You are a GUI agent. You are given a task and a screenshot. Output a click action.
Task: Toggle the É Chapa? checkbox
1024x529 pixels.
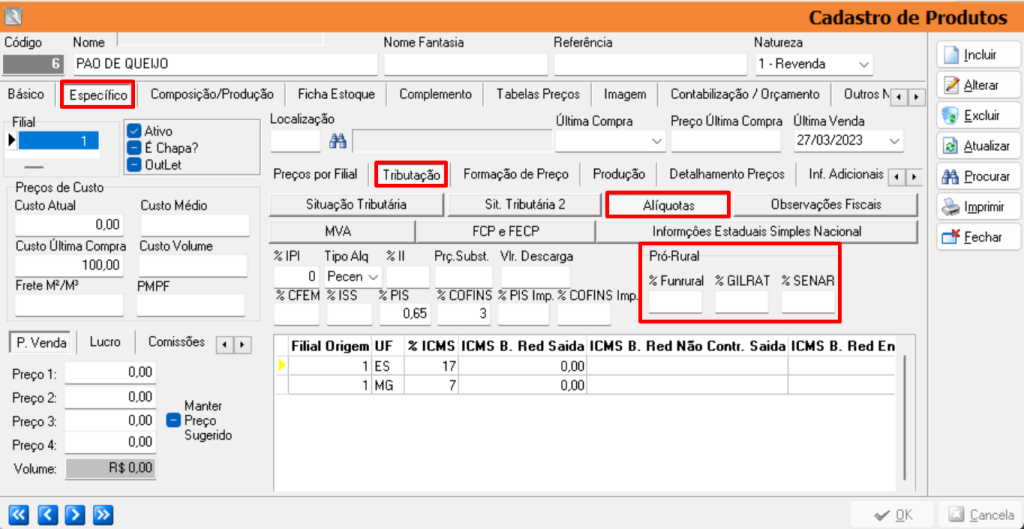134,148
